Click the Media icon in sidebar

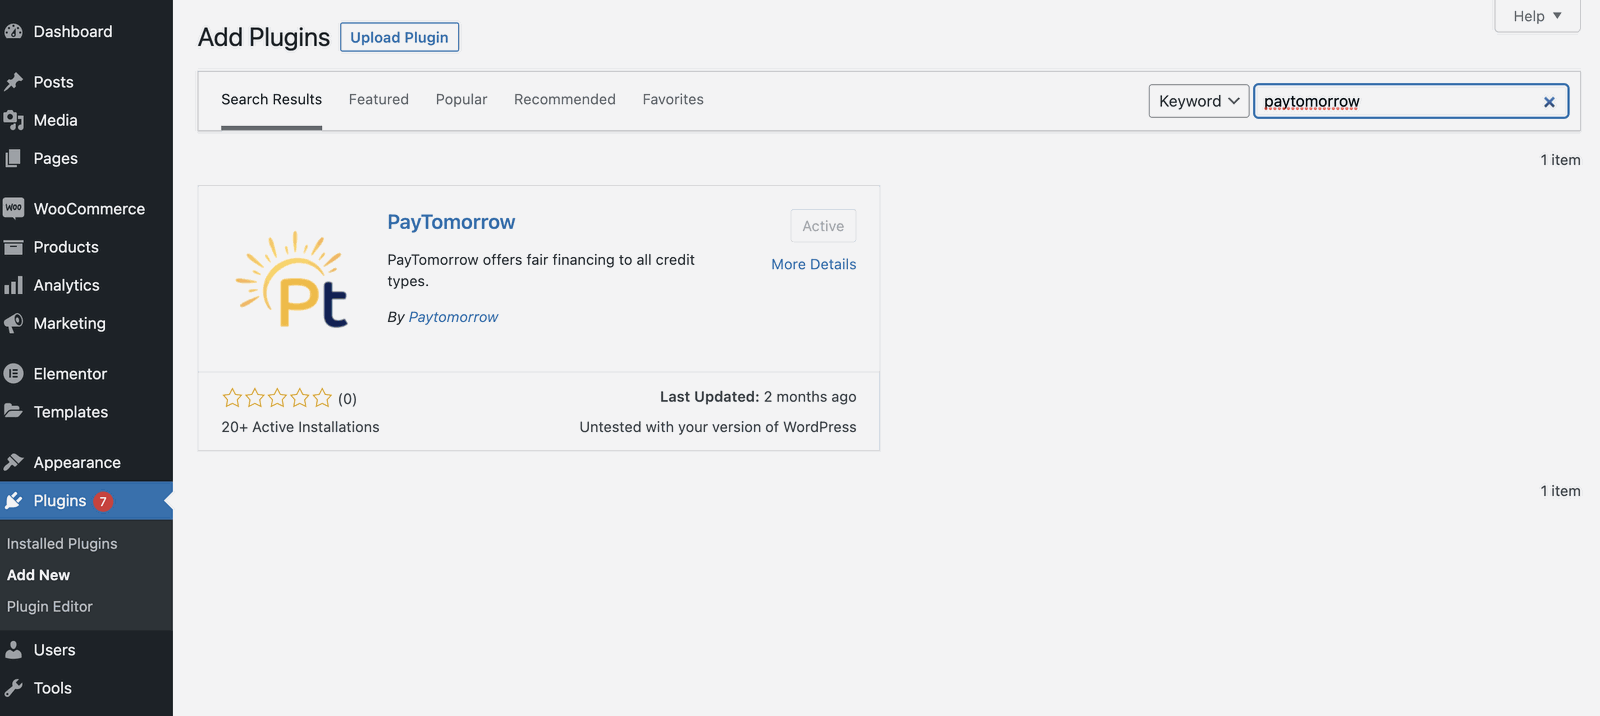[13, 120]
